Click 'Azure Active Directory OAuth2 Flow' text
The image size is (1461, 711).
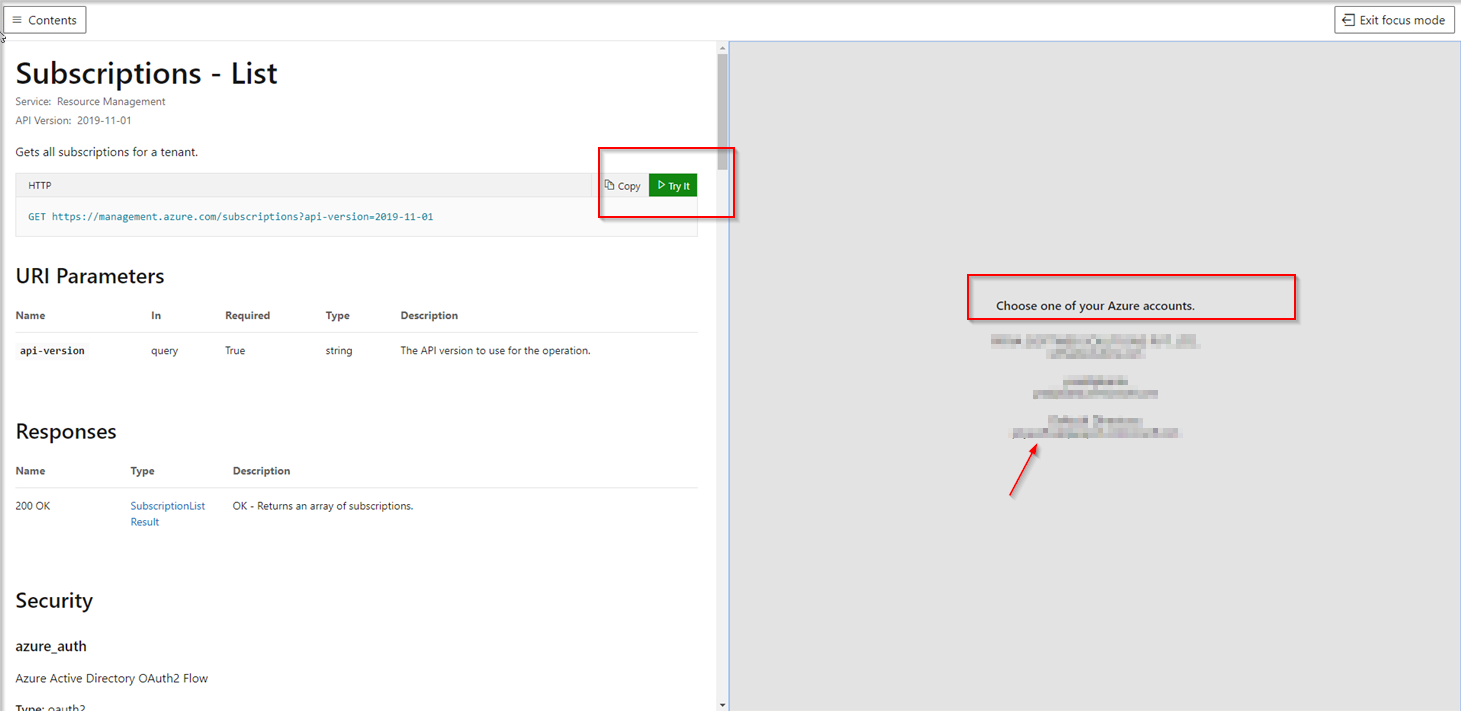112,679
